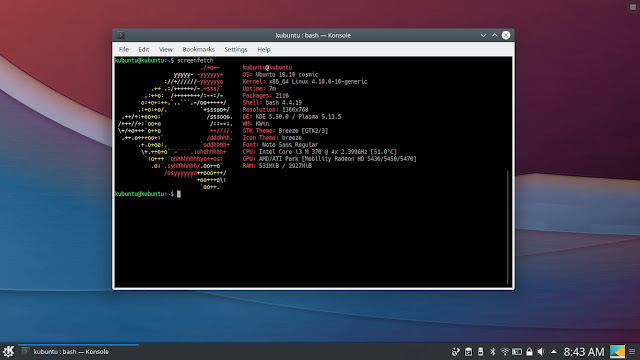Maximize the Konsole window
Screen dimensions: 640x360
pyautogui.click(x=494, y=36)
